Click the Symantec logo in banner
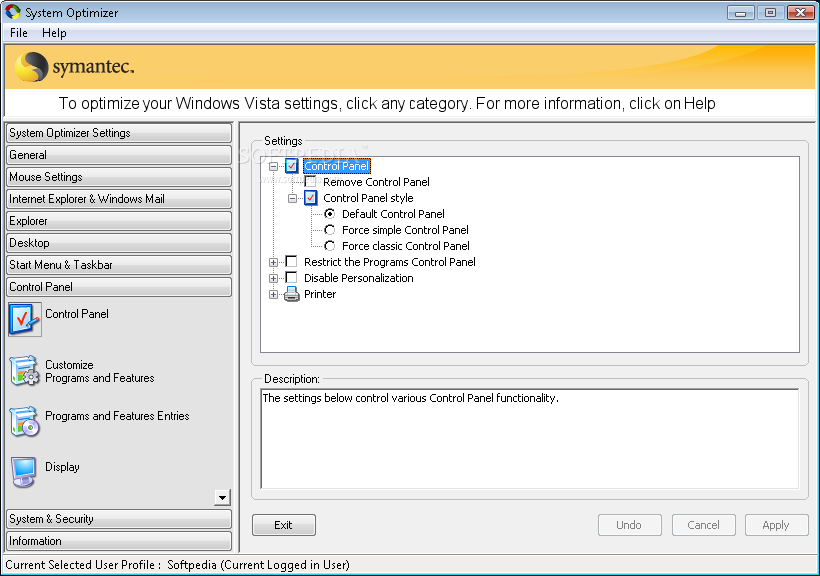The width and height of the screenshot is (820, 576). 75,67
